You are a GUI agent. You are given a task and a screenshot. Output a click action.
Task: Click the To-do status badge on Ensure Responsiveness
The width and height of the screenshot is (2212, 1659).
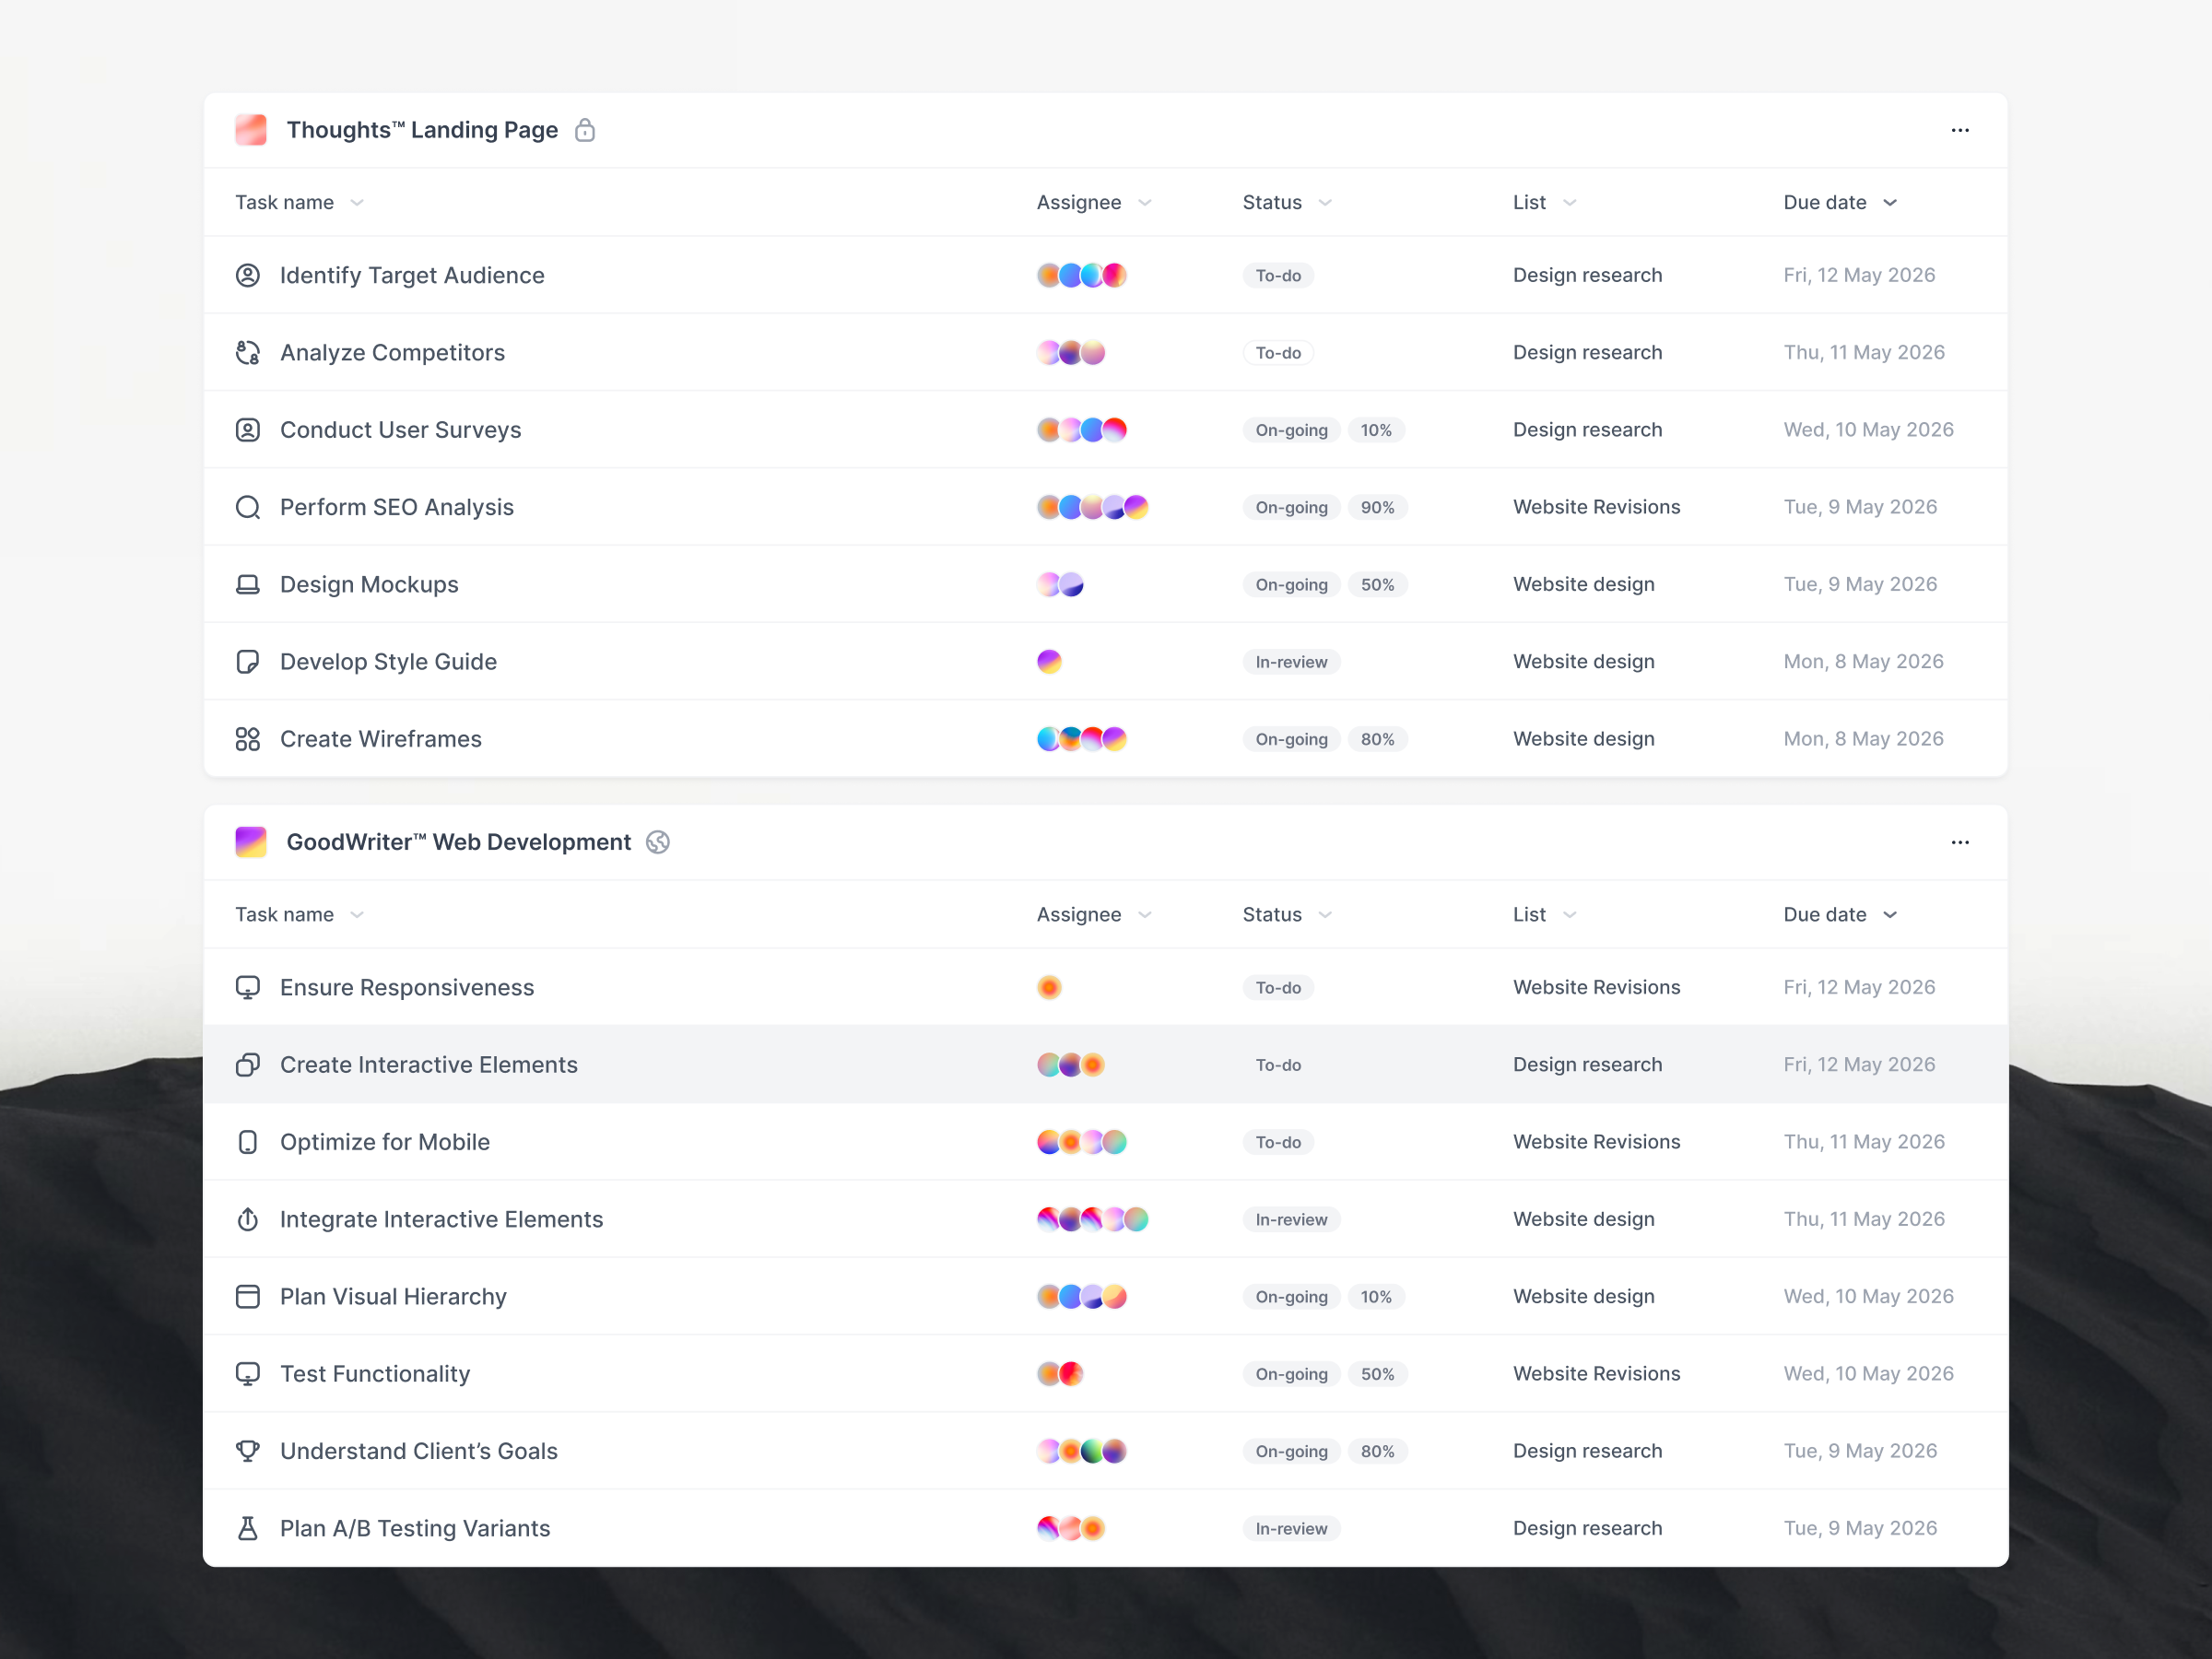[x=1278, y=987]
